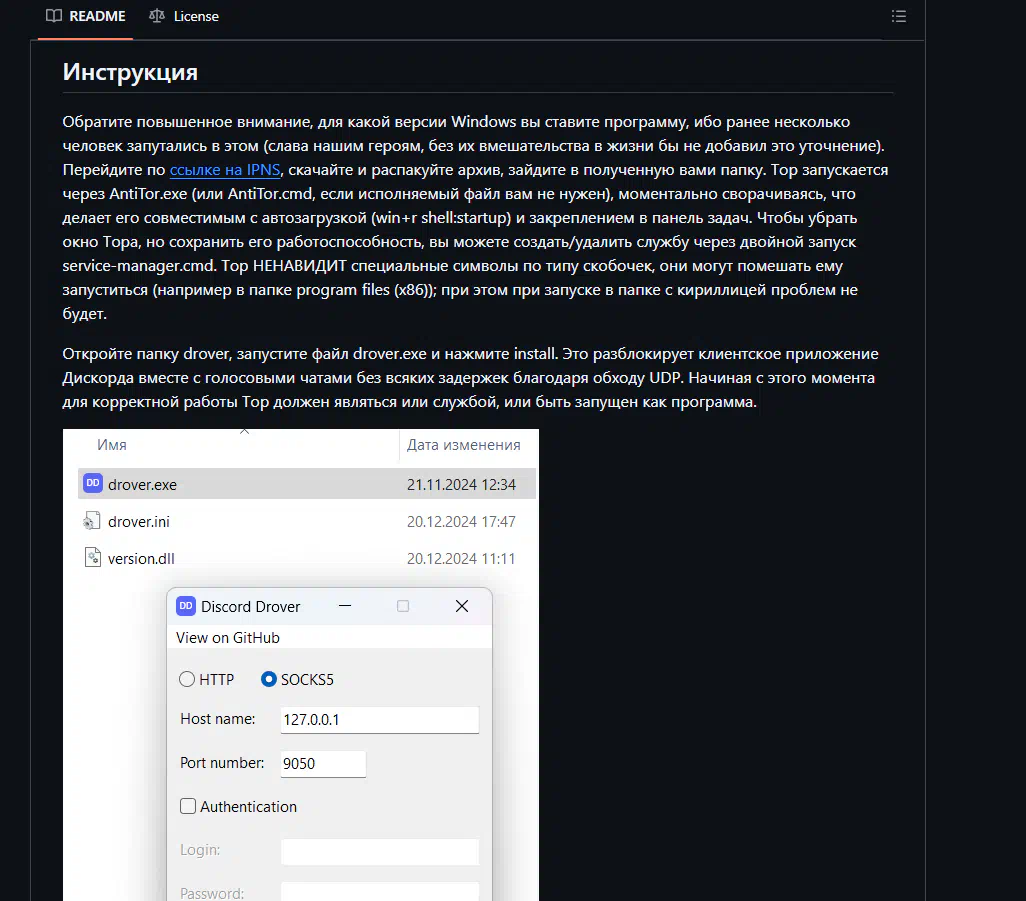Click the License scales icon
The height and width of the screenshot is (901, 1026).
(157, 16)
